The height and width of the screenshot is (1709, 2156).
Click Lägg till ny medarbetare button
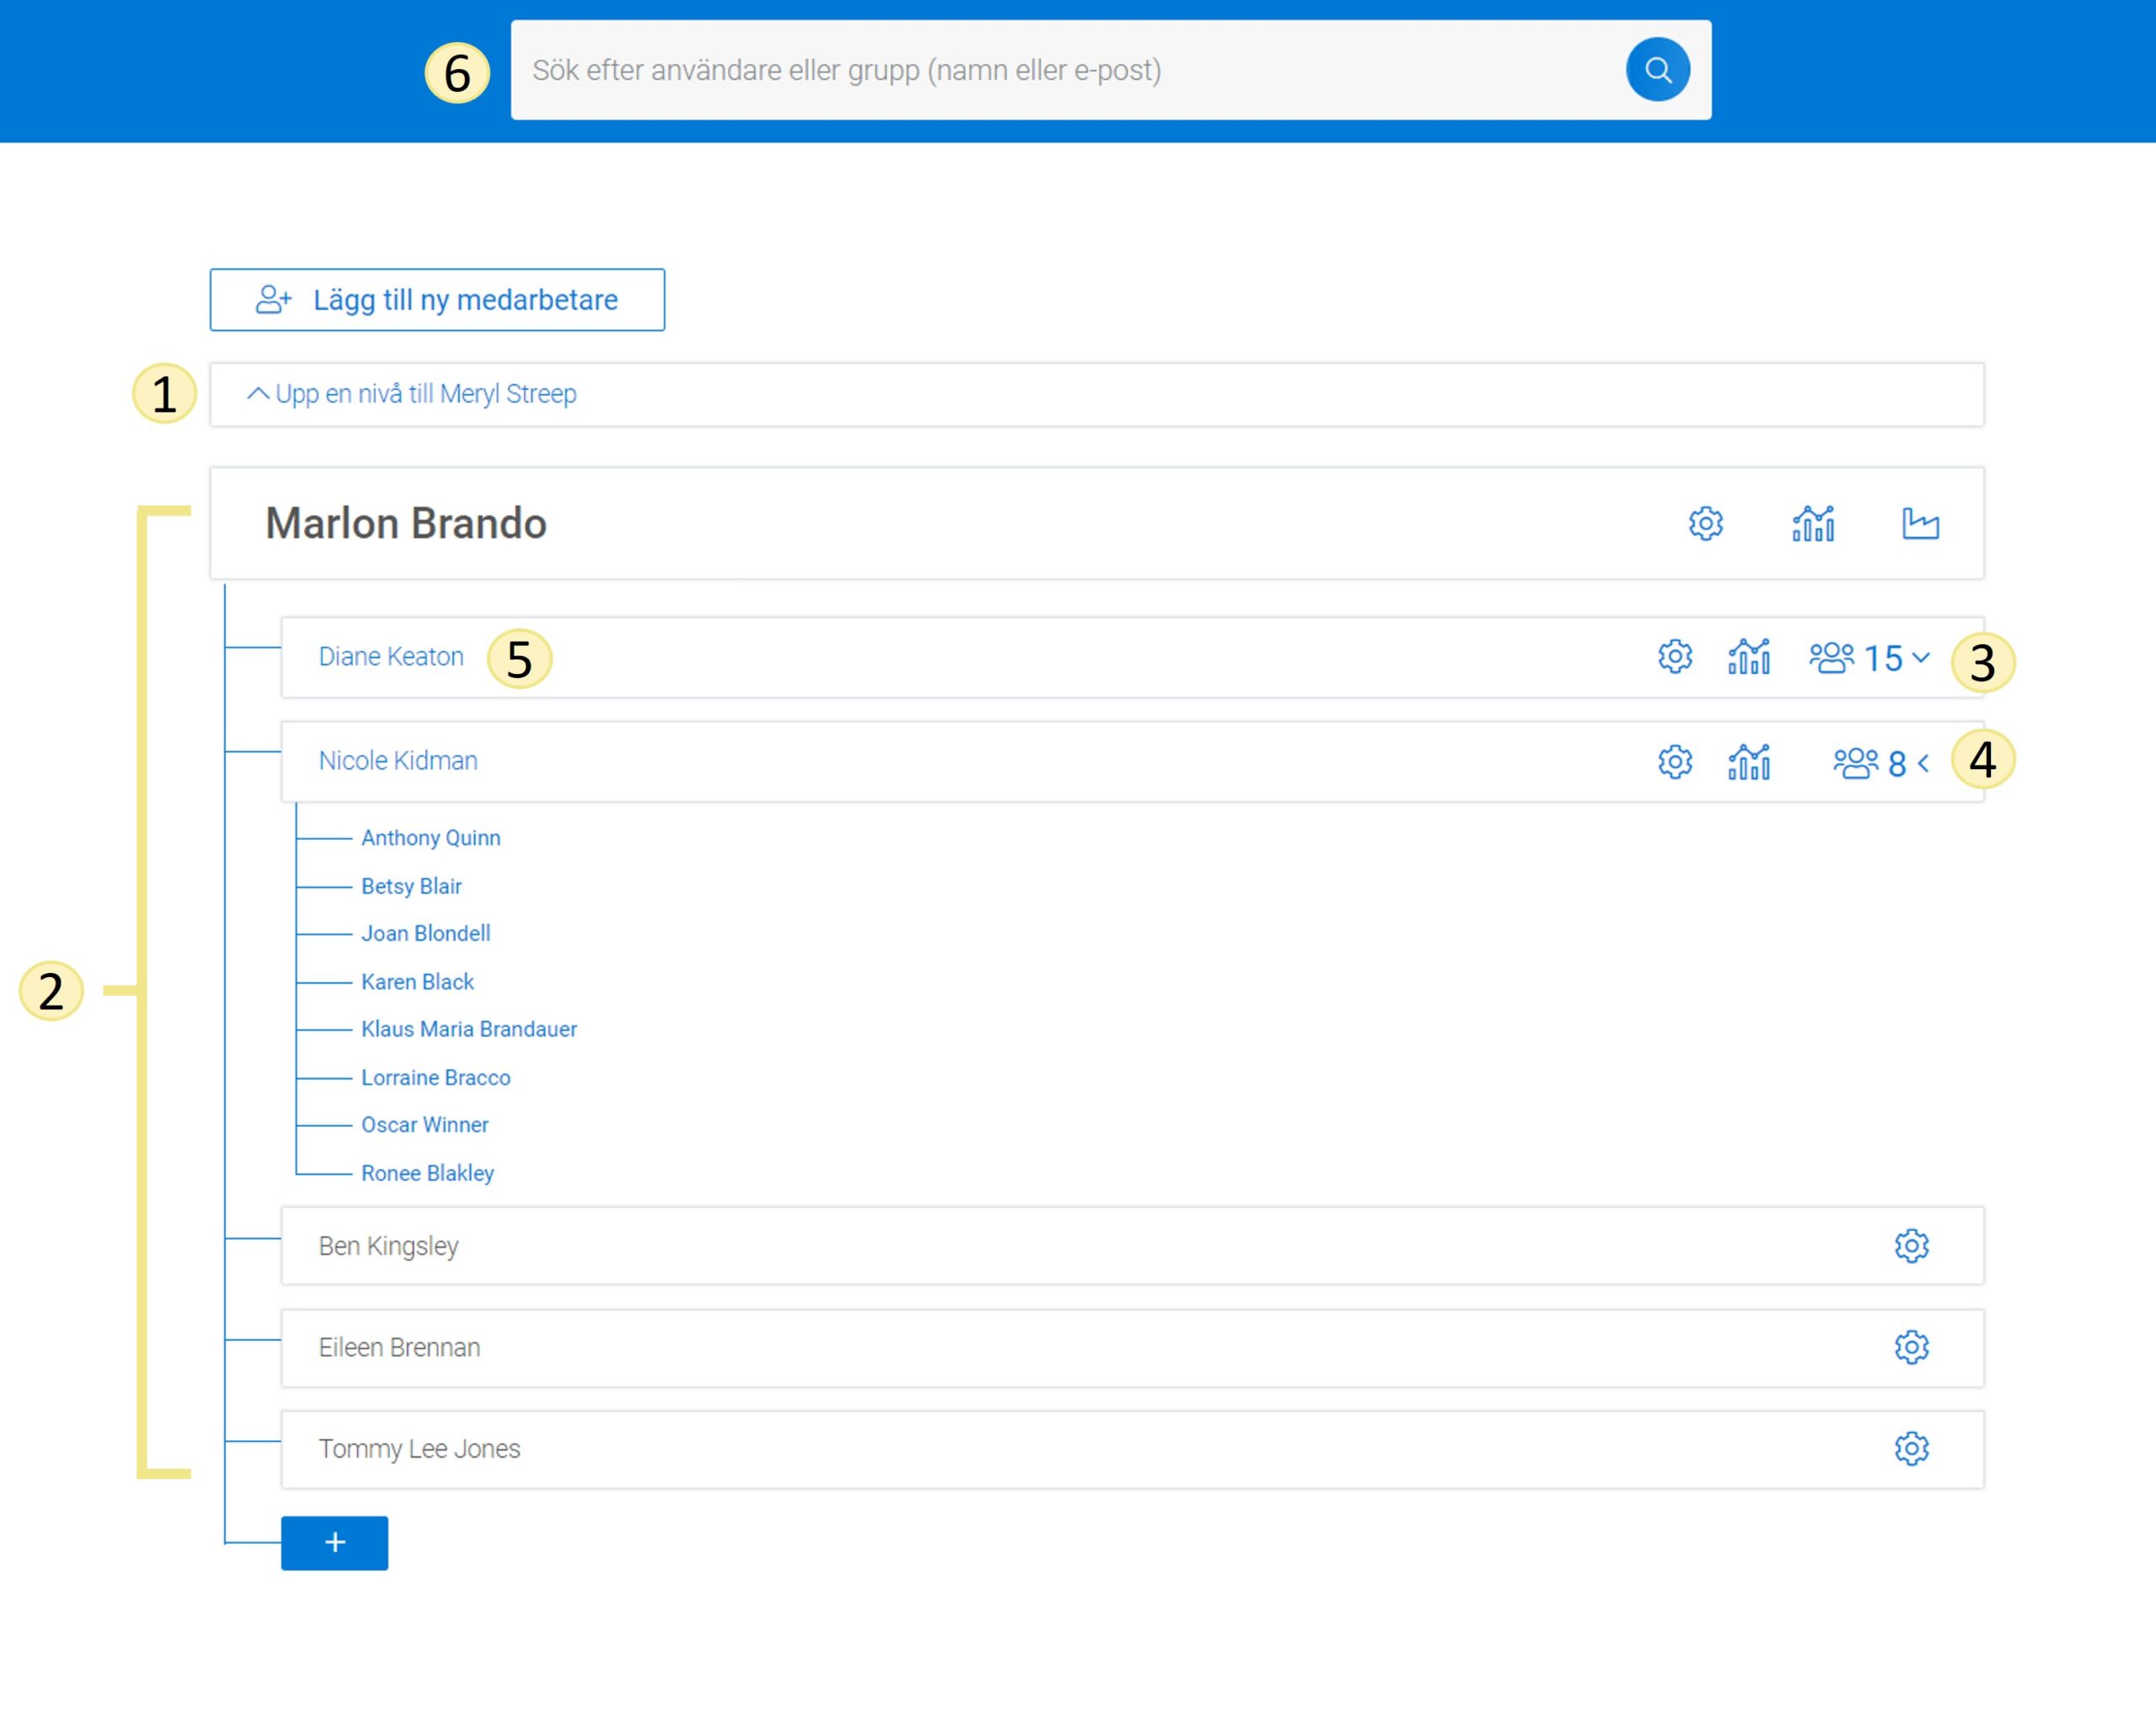point(437,300)
